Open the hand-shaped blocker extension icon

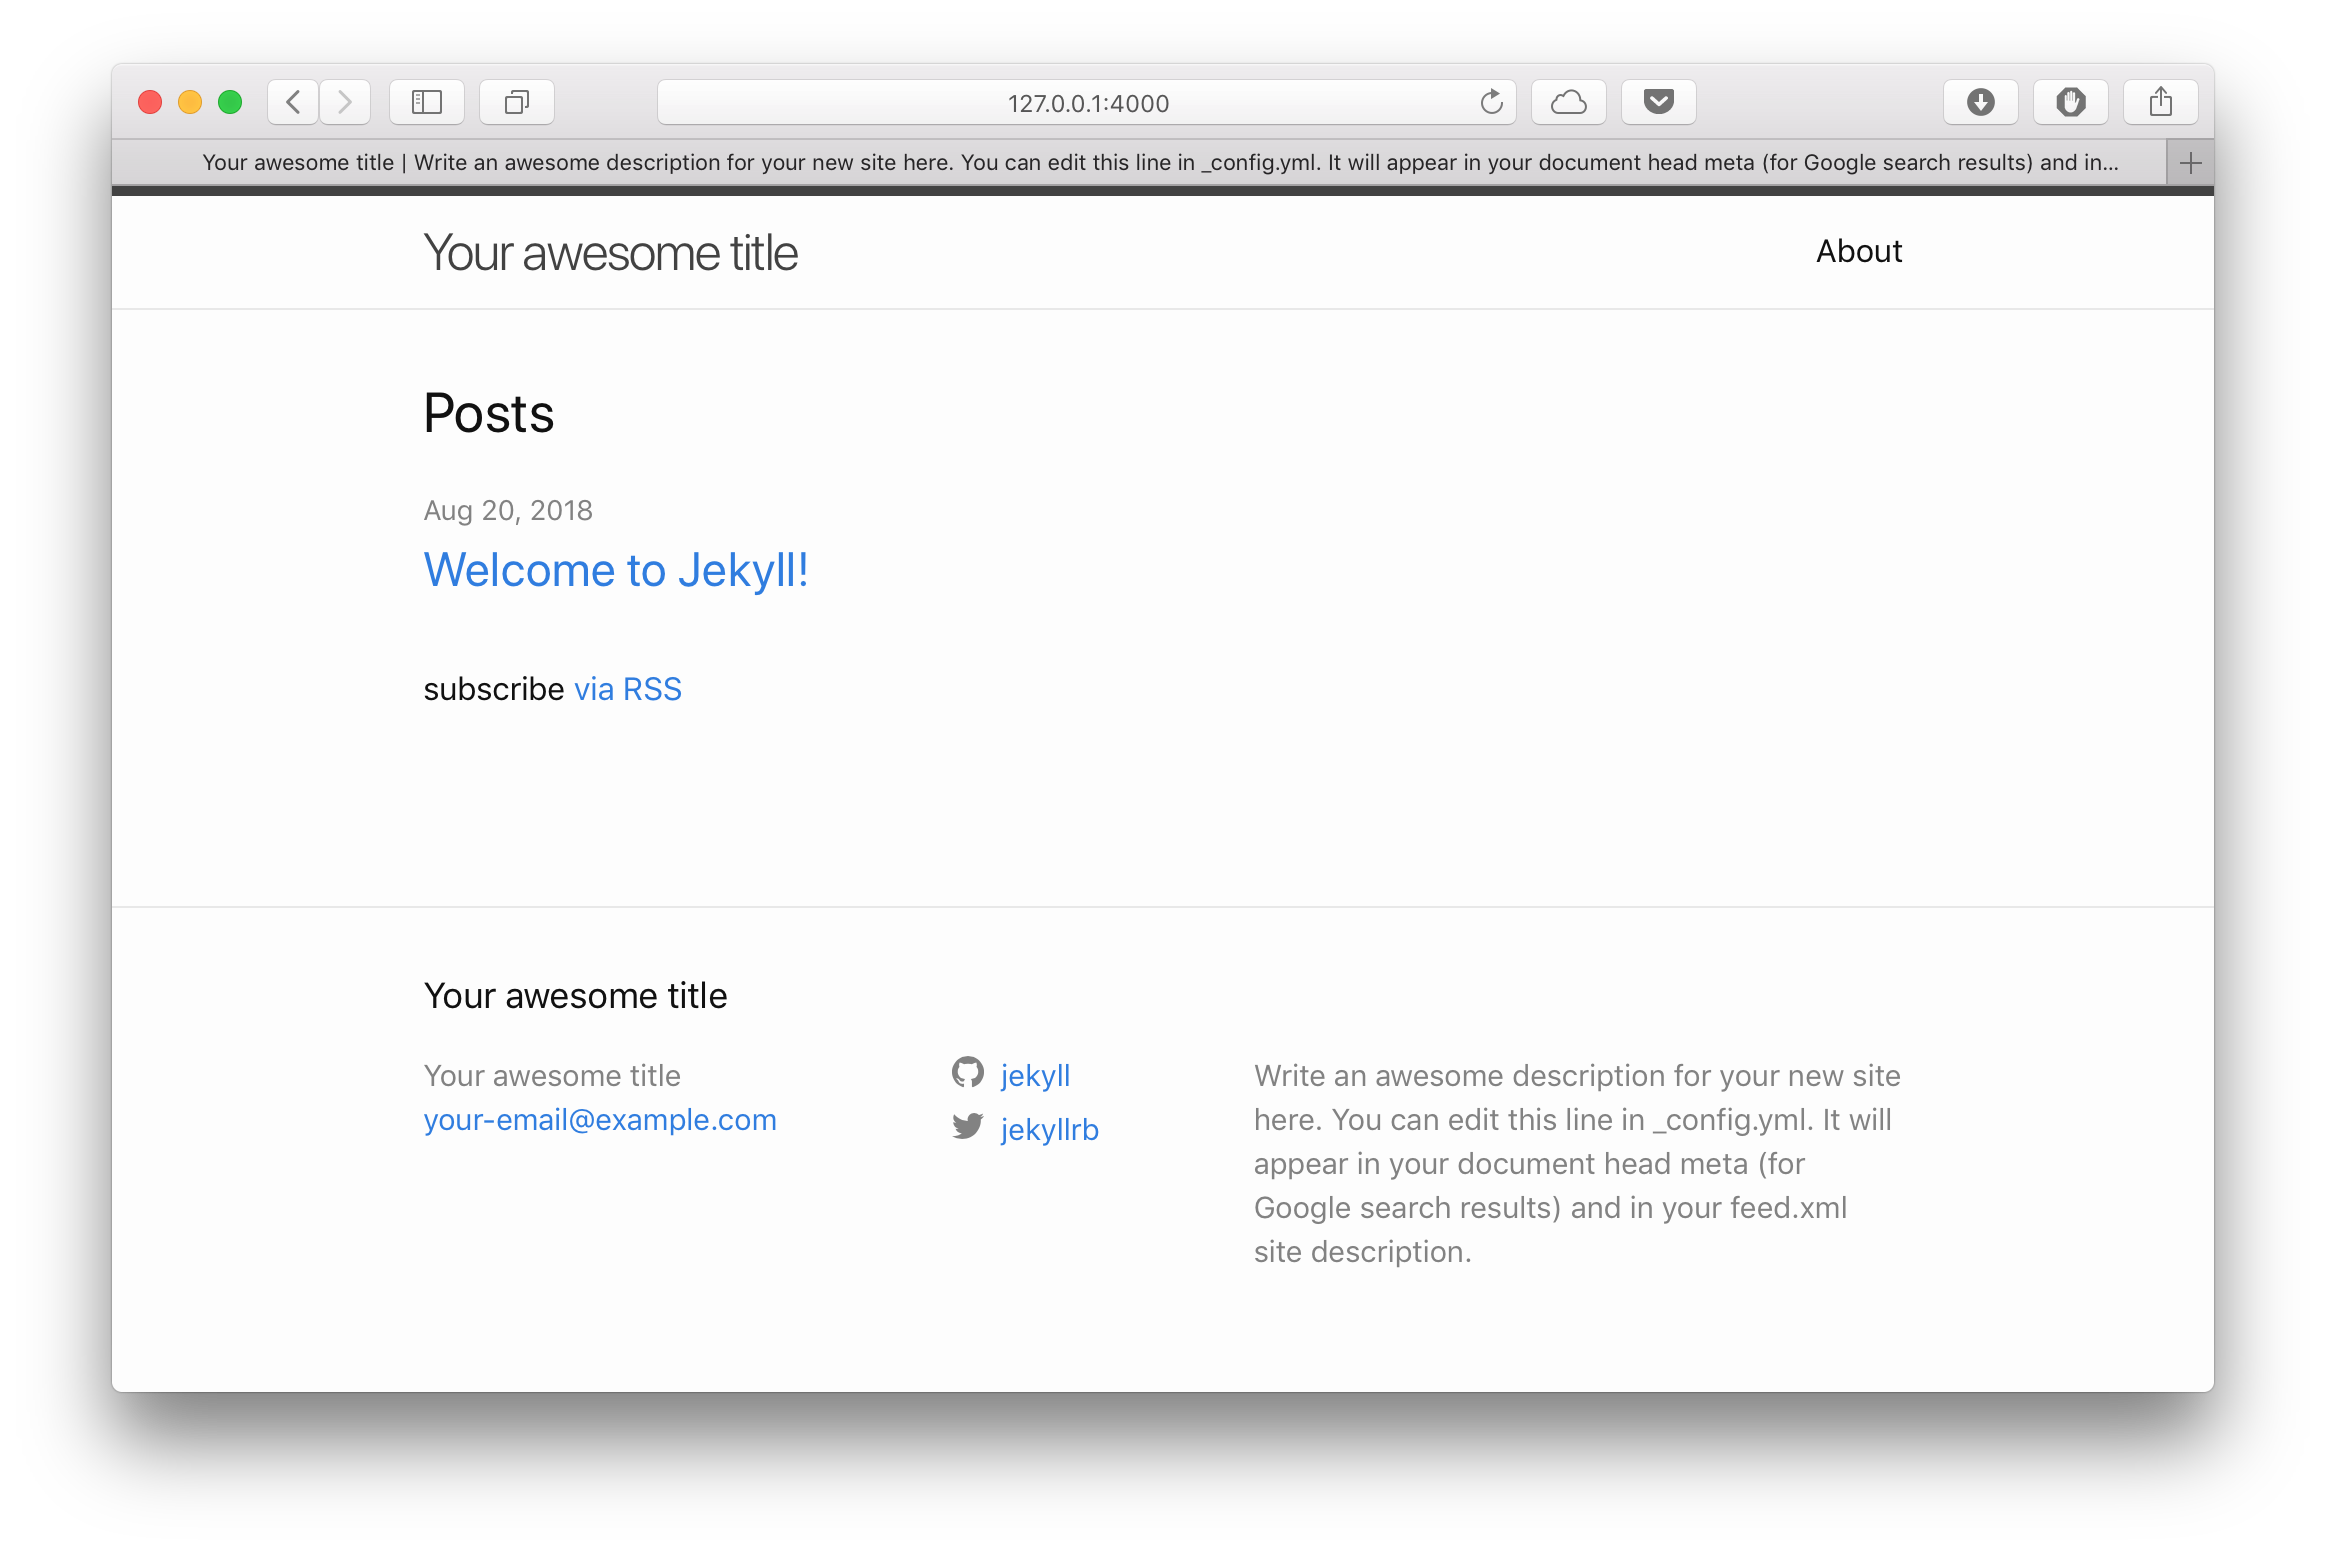pyautogui.click(x=2071, y=102)
